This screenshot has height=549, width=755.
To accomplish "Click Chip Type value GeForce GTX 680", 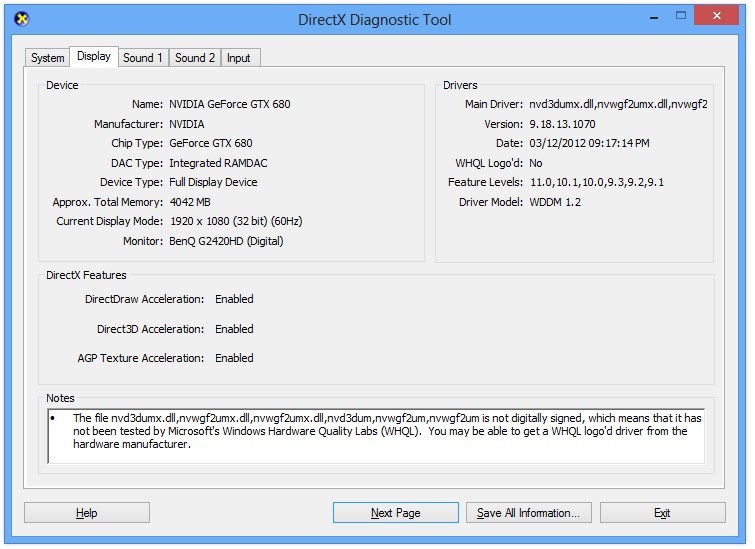I will (x=211, y=144).
